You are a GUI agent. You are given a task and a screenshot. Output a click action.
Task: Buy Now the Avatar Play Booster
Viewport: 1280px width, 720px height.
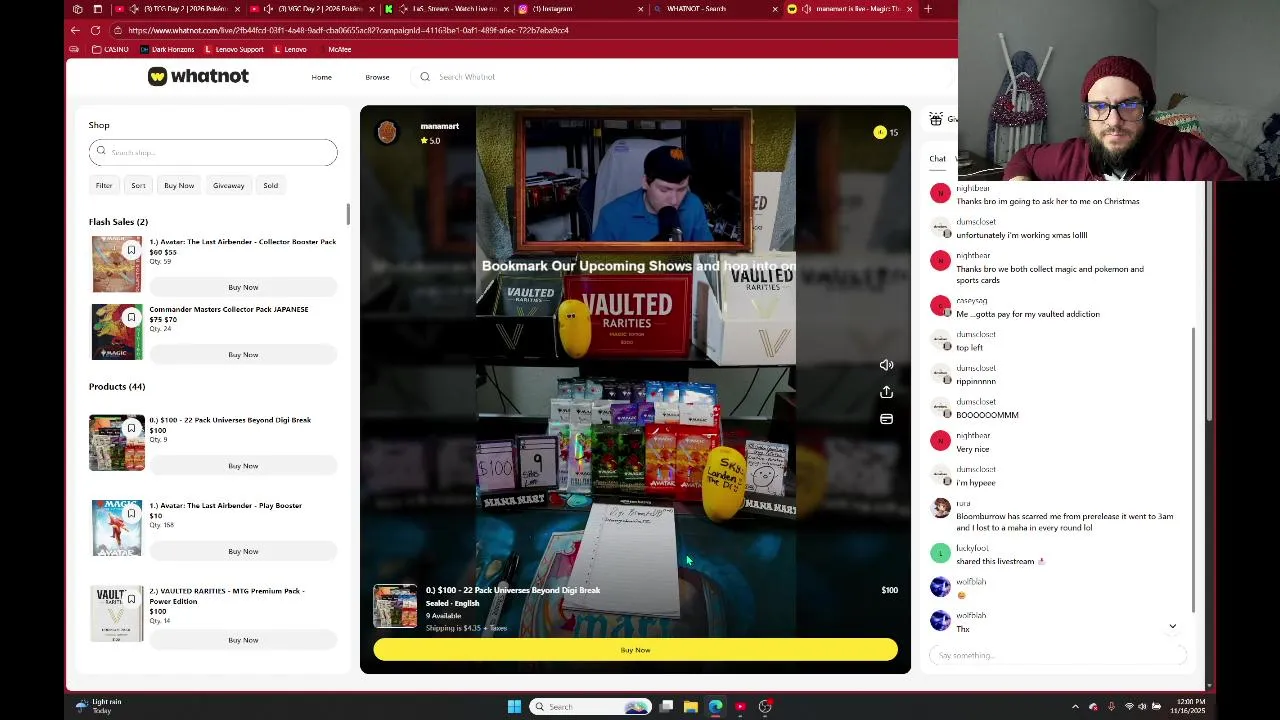pyautogui.click(x=243, y=551)
